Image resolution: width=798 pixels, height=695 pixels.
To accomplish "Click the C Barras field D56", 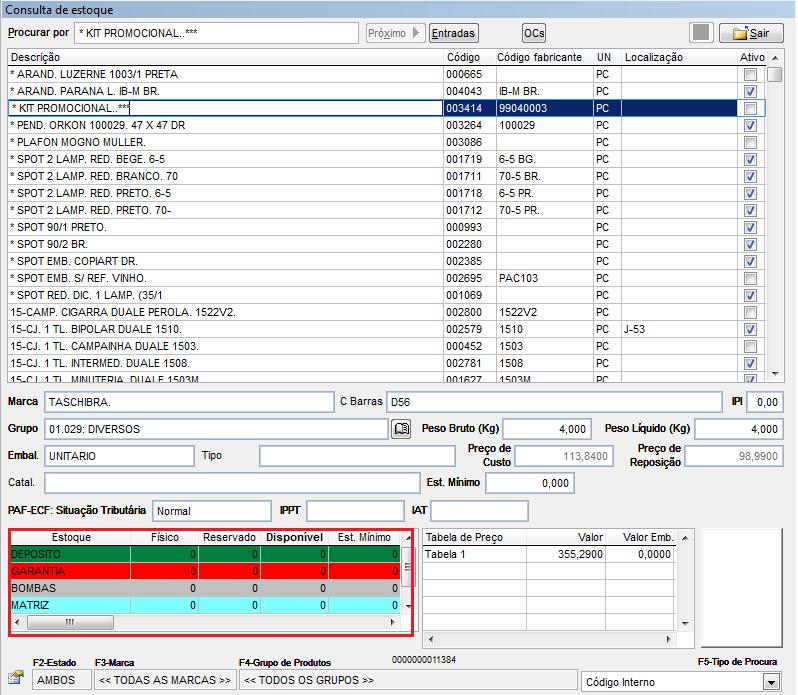I will [x=554, y=402].
